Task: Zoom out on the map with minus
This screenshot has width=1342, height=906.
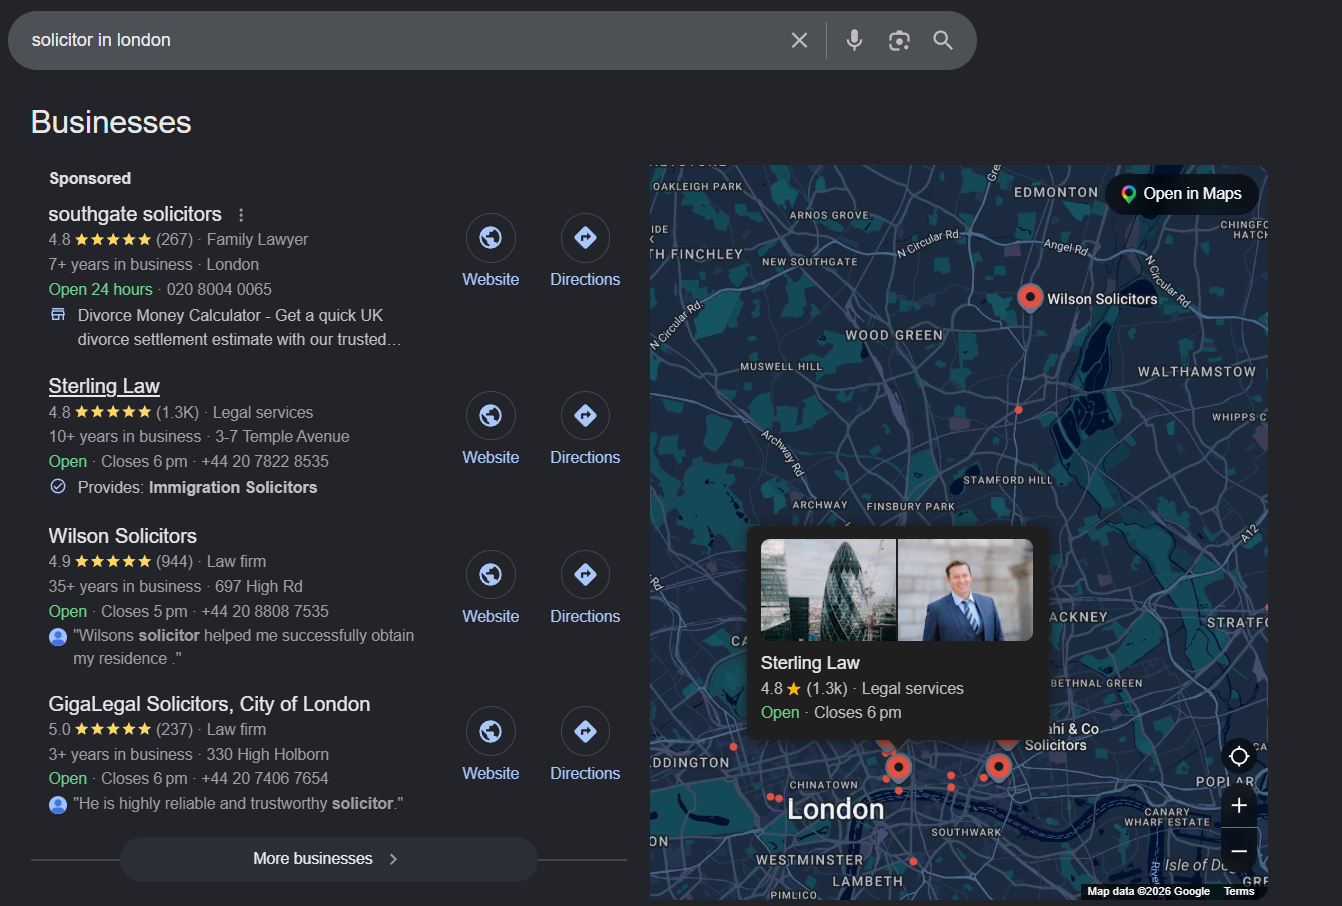Action: click(x=1239, y=851)
